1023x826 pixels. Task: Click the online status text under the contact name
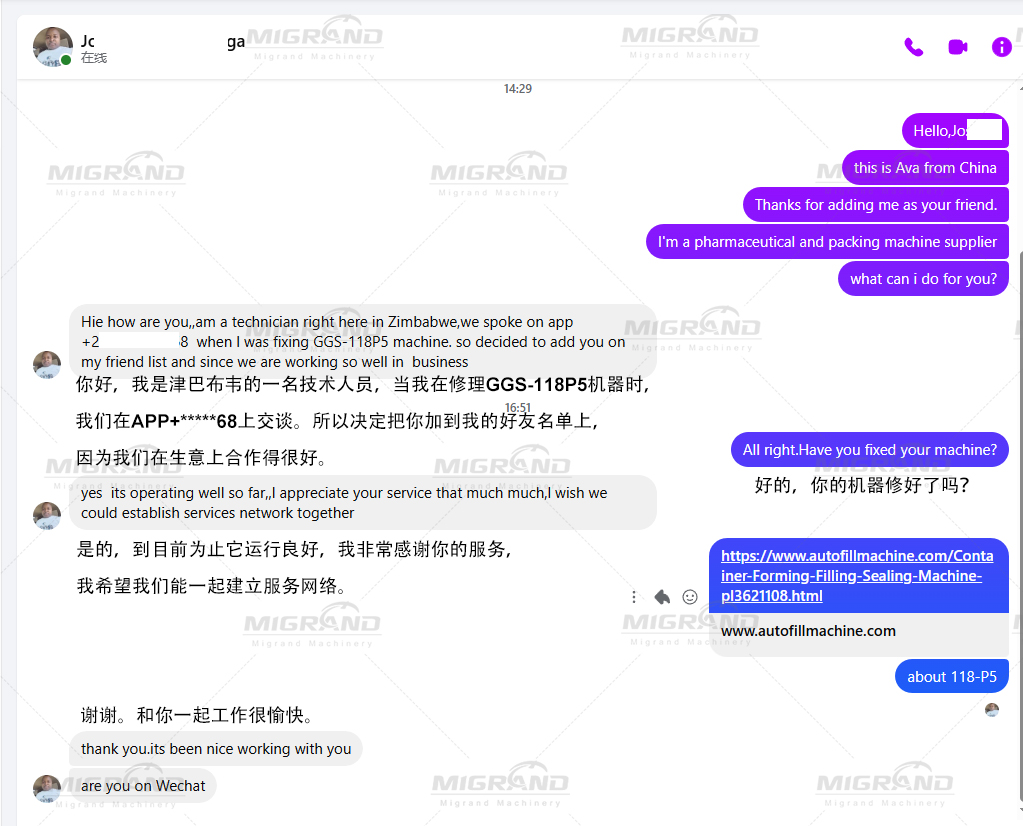click(x=94, y=57)
